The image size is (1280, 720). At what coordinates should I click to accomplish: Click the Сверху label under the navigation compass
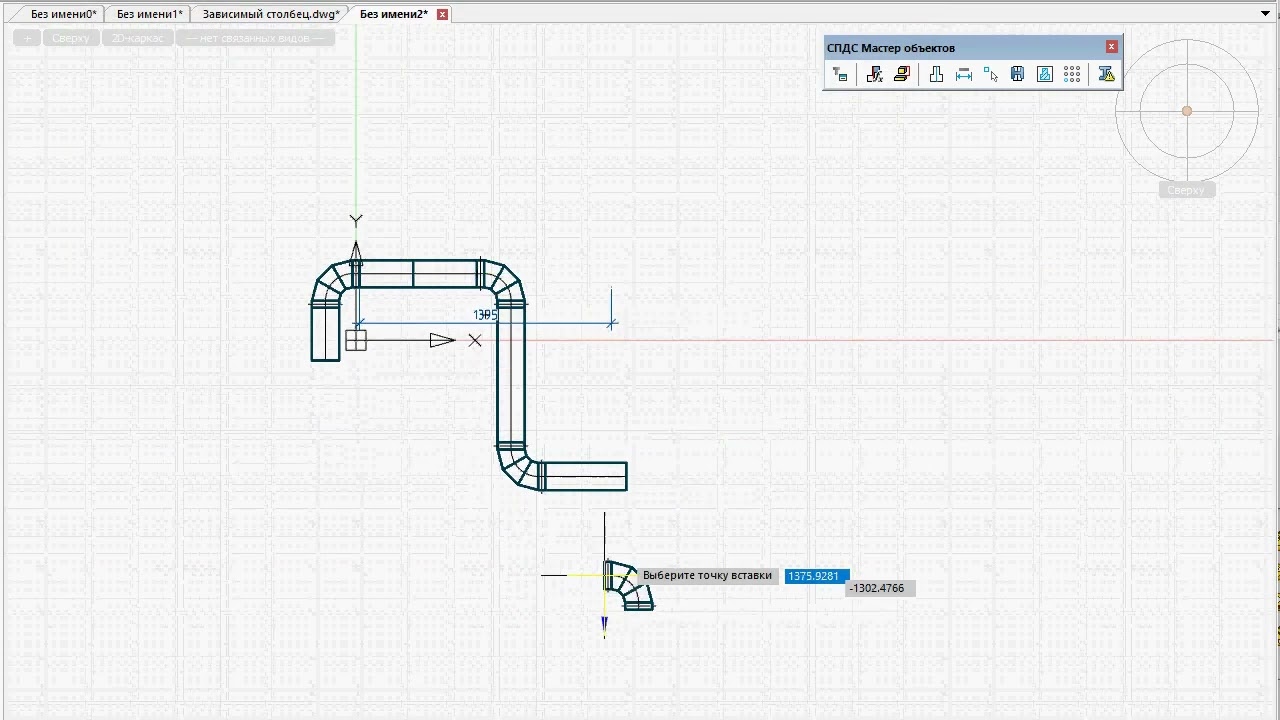1186,190
